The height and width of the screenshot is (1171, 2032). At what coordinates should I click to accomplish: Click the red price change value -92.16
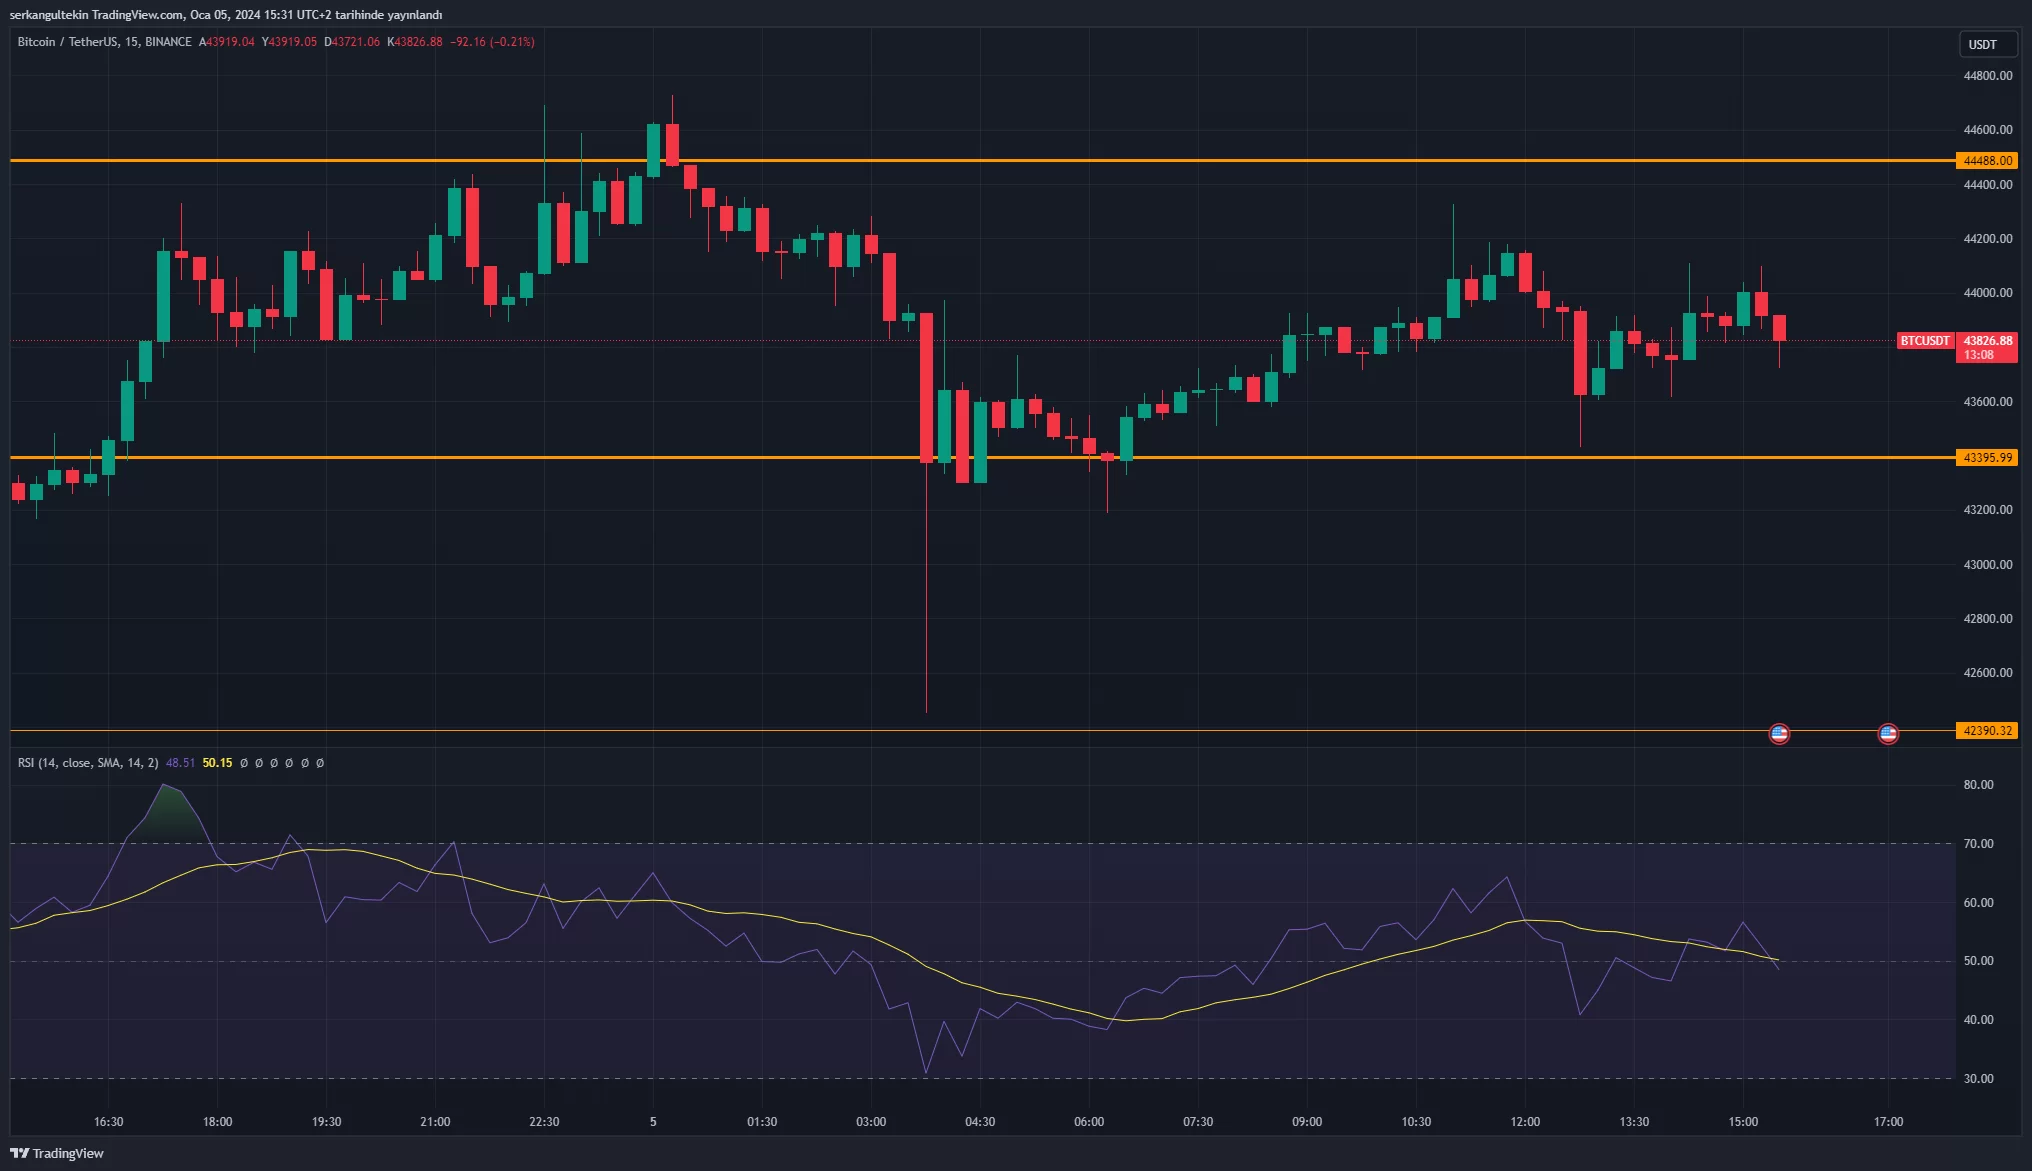tap(467, 42)
